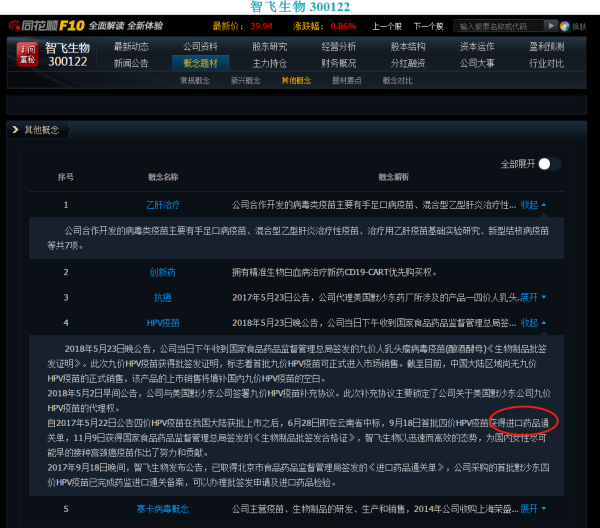Open the 乙肝治疗 concept link
Viewport: 600px width, 528px height.
(x=163, y=205)
